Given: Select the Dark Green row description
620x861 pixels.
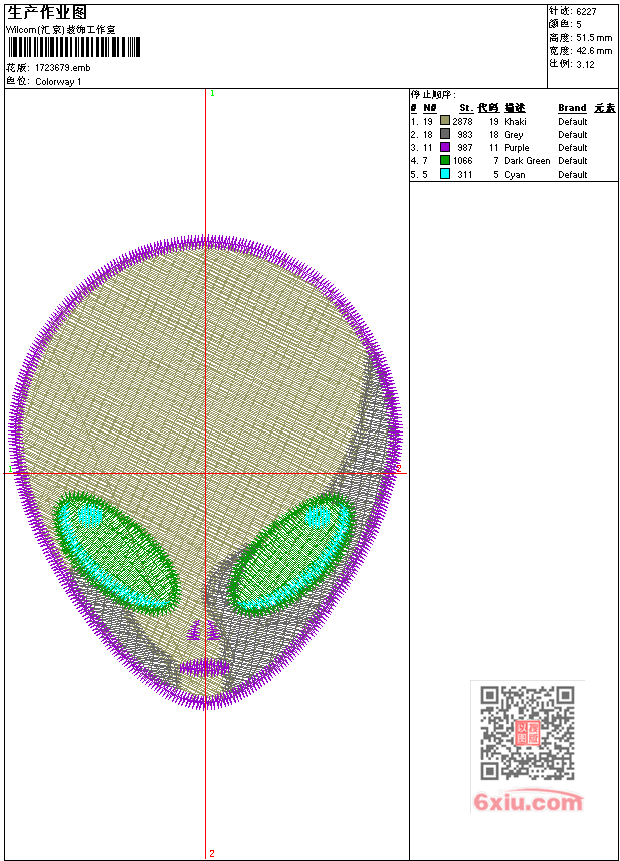Looking at the screenshot, I should 527,161.
